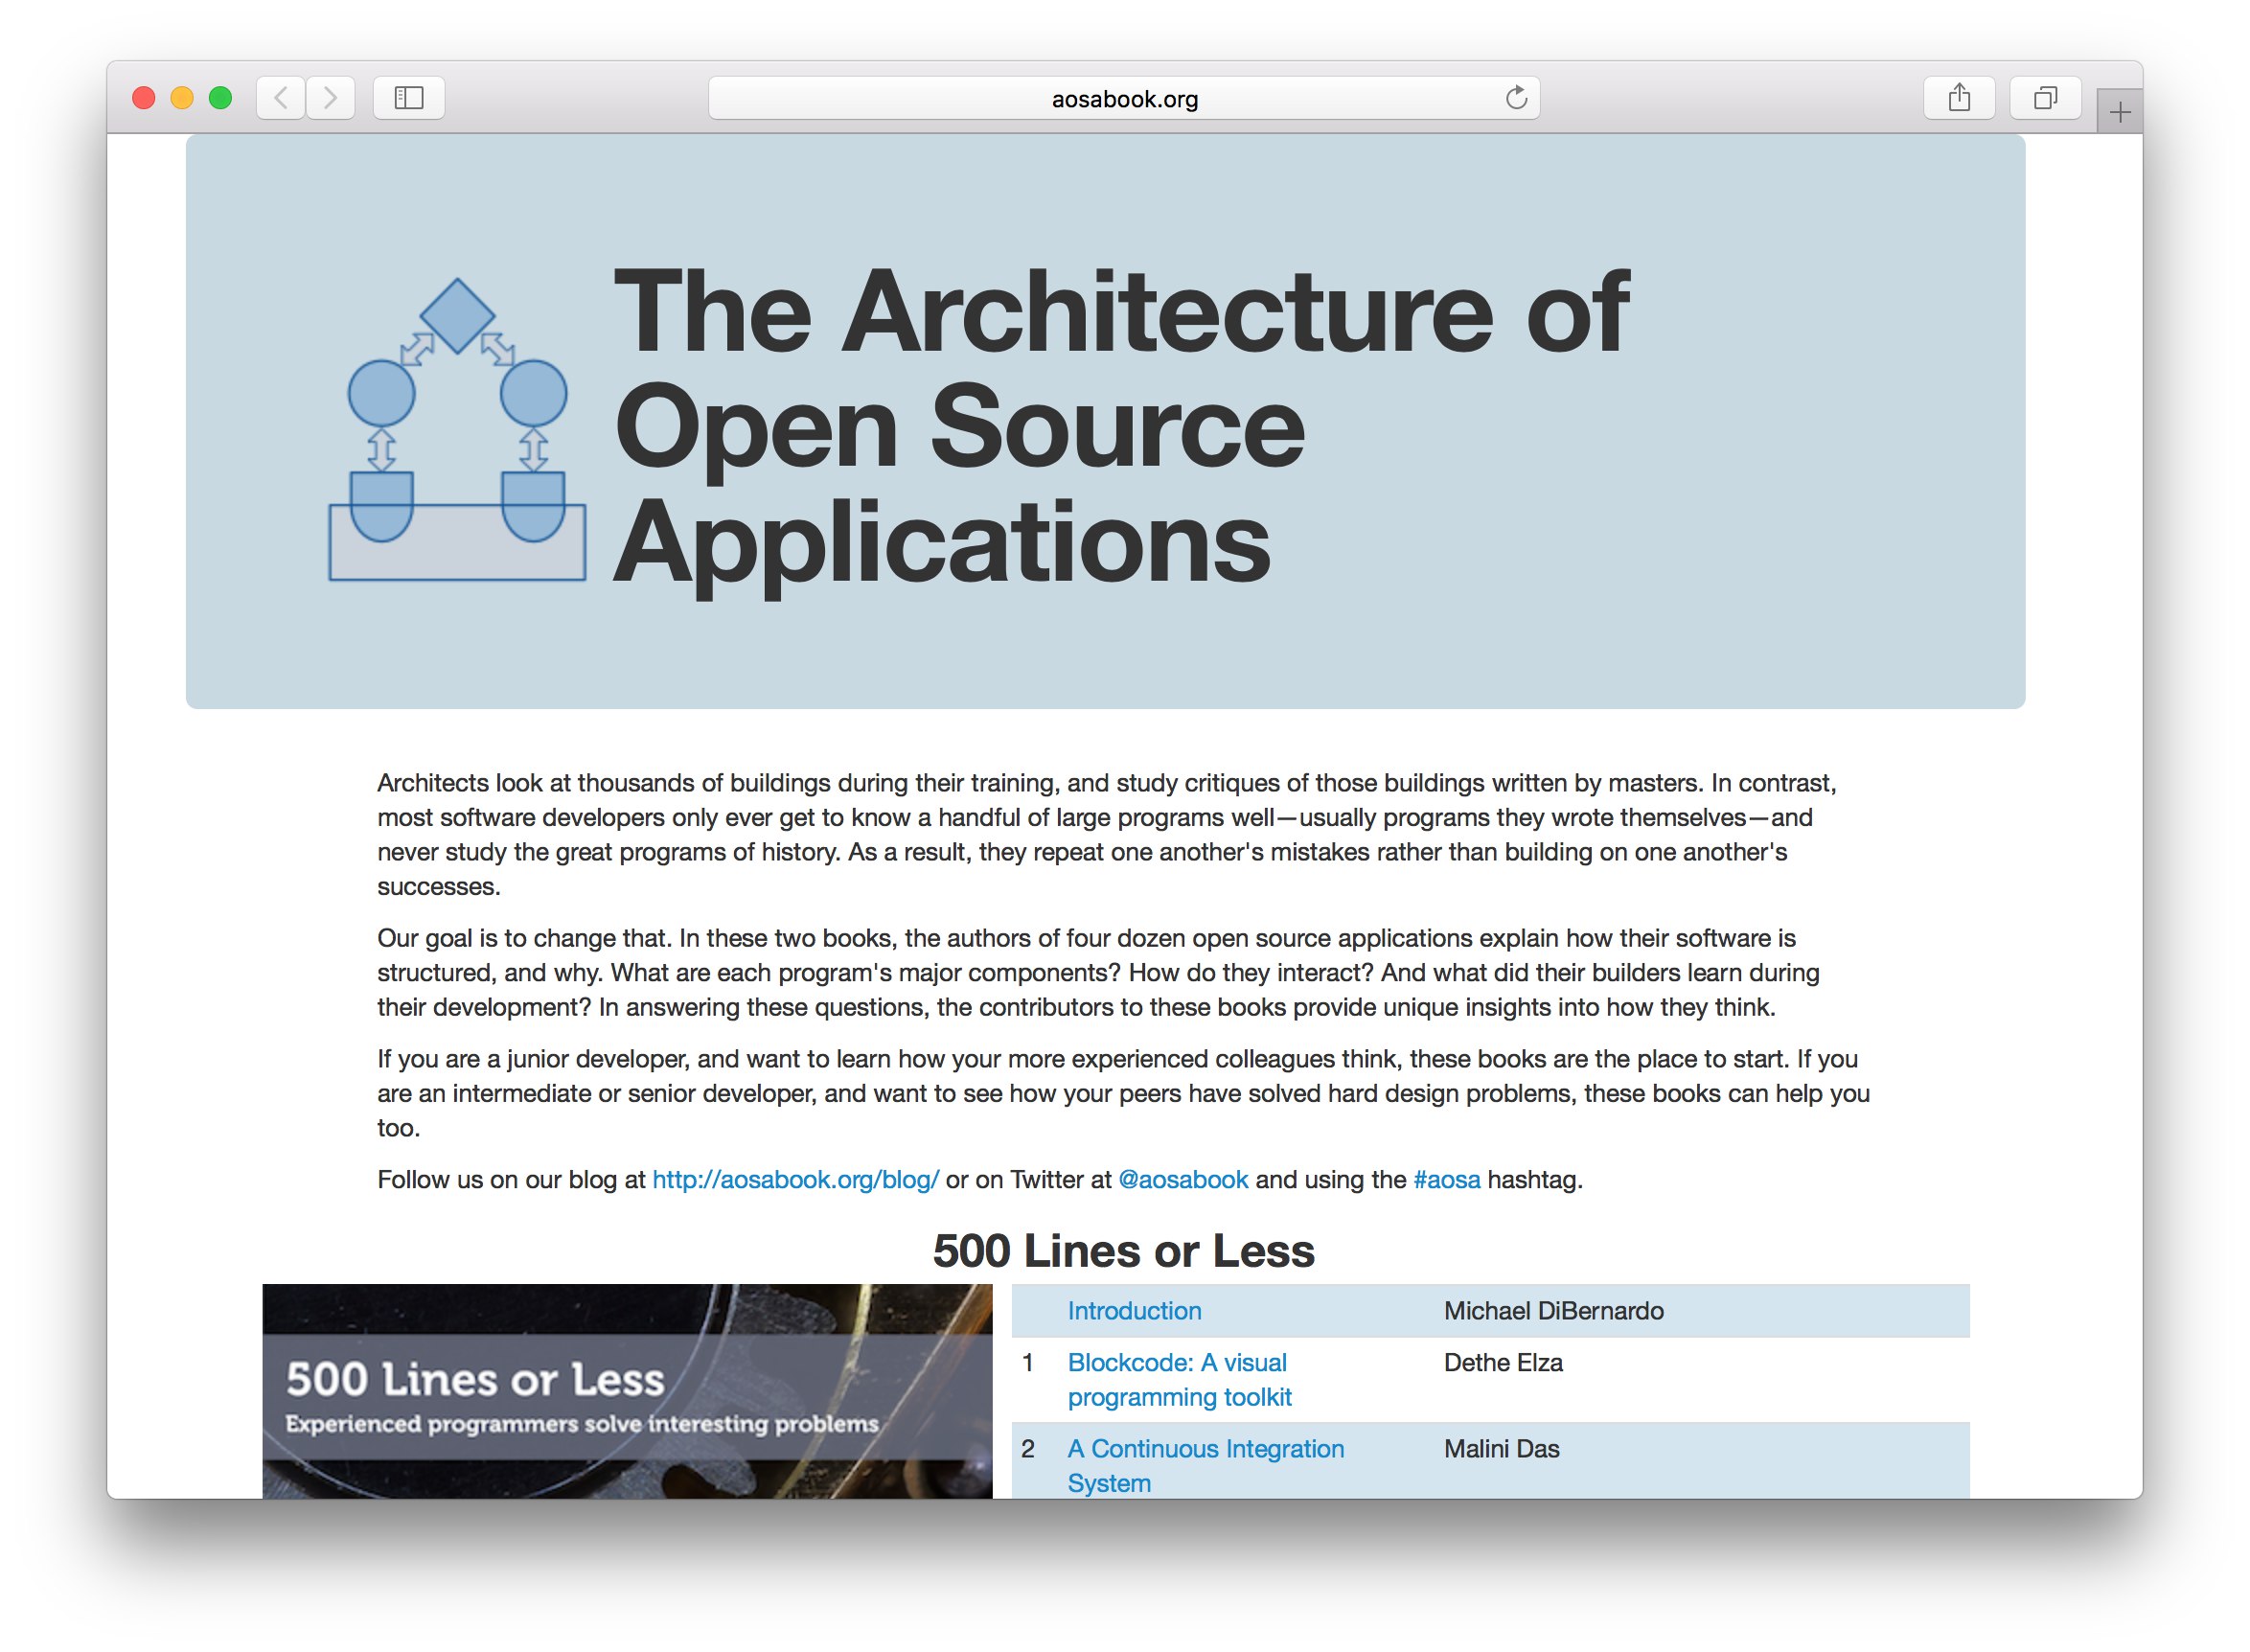Go forward with Safari forward arrow

point(330,98)
